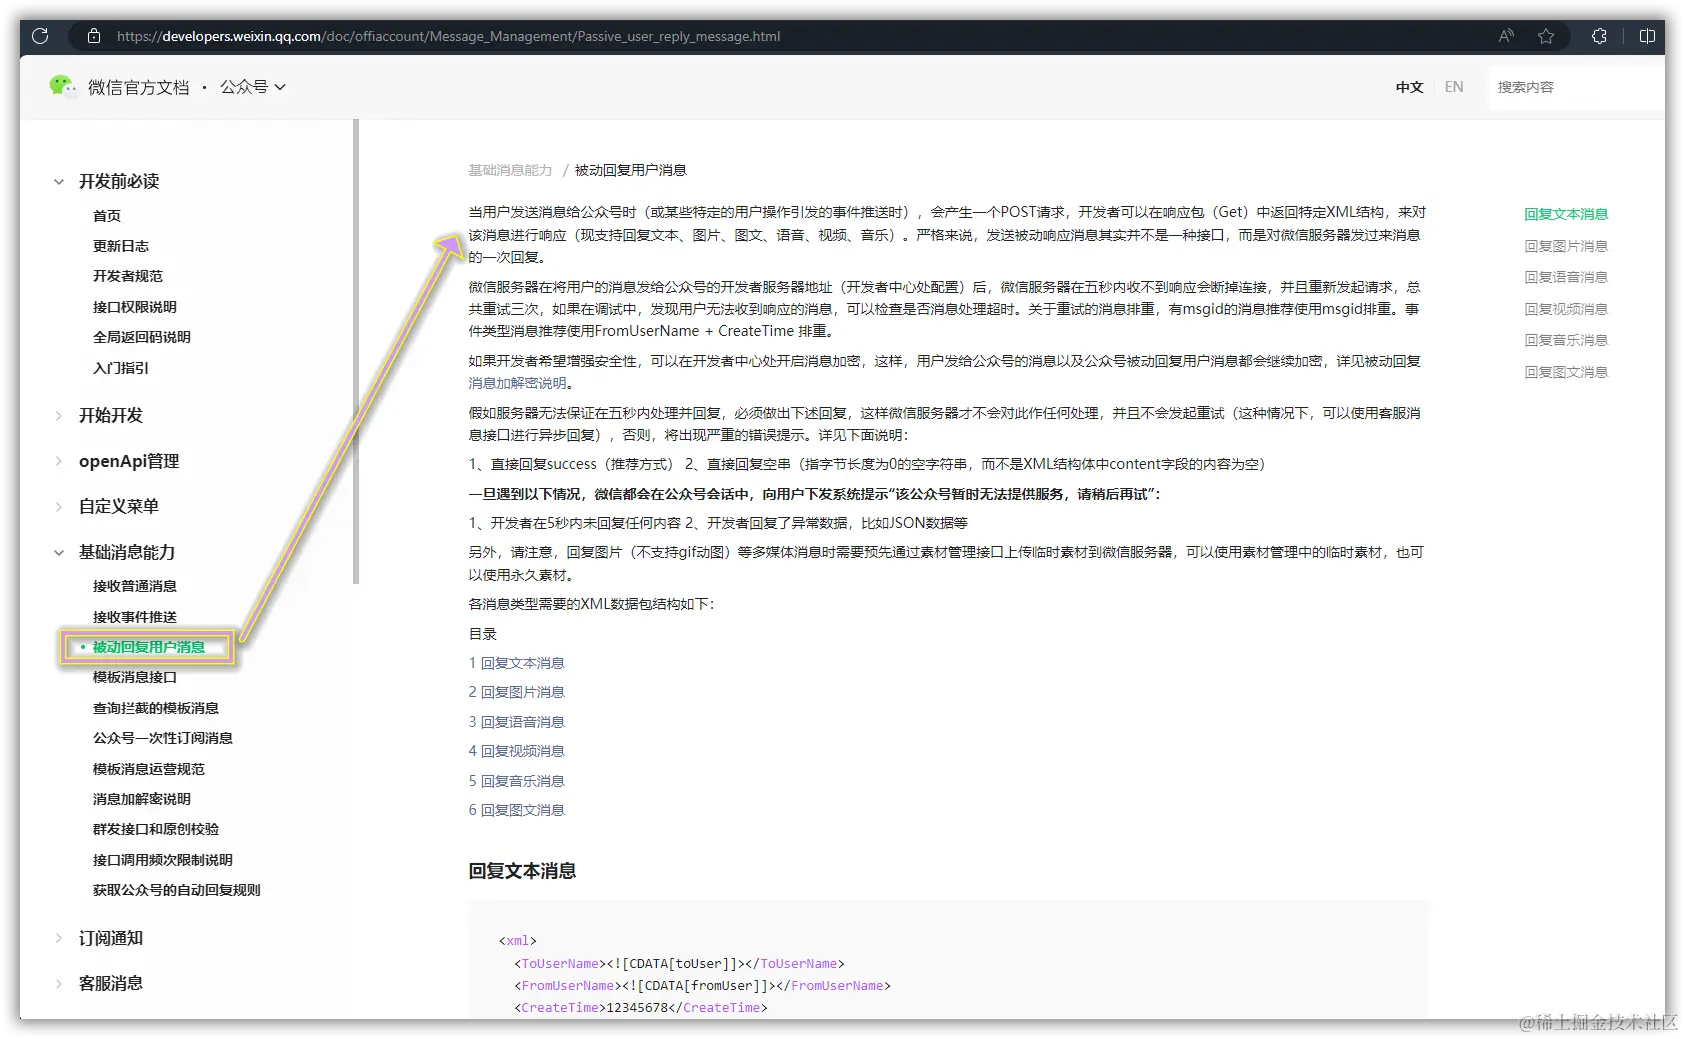Click the sidebar vertical scrollbar
Viewport: 1685px width, 1039px height.
click(356, 352)
